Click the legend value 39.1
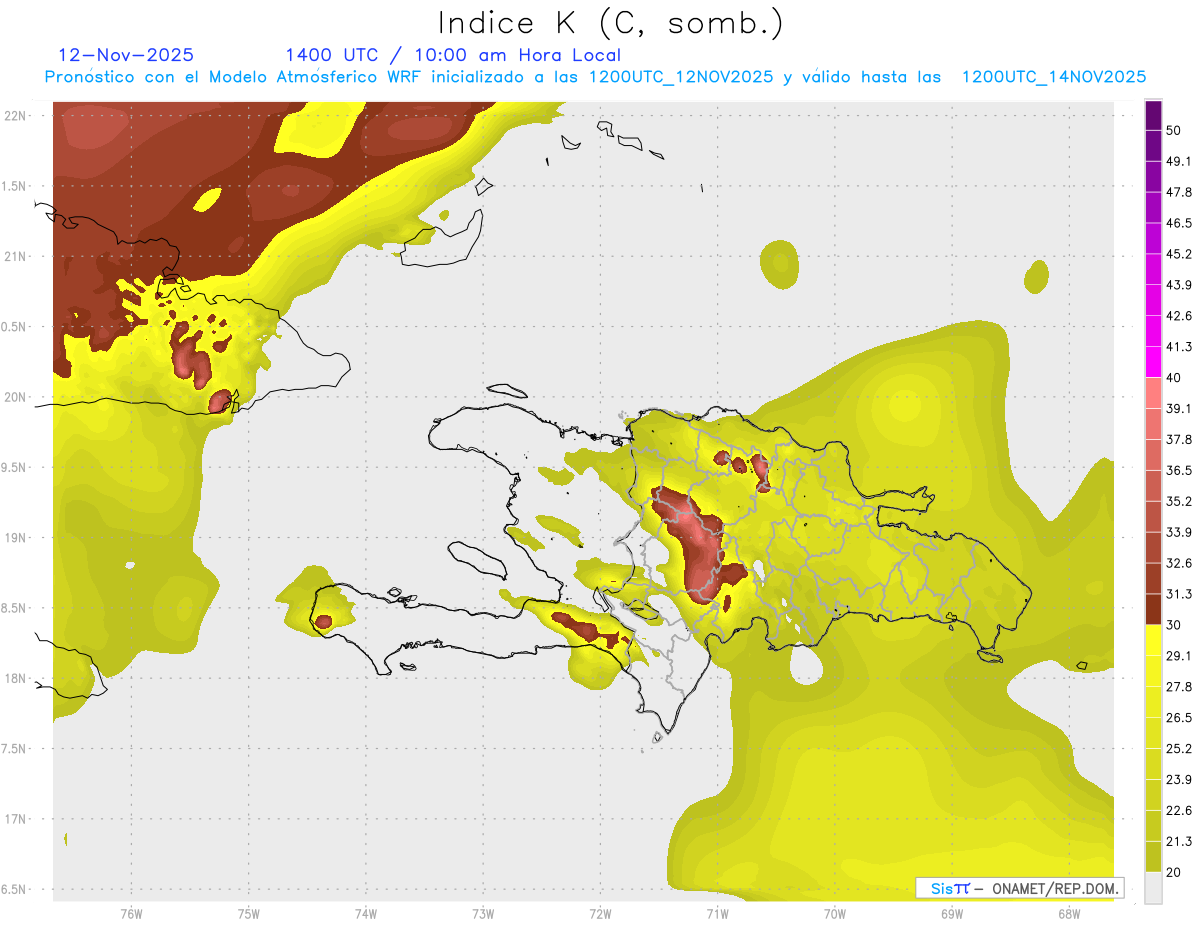This screenshot has height=927, width=1200. click(1179, 409)
